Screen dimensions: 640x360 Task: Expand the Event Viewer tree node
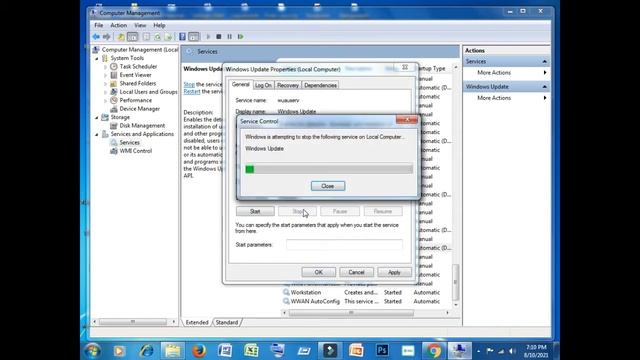click(x=105, y=75)
